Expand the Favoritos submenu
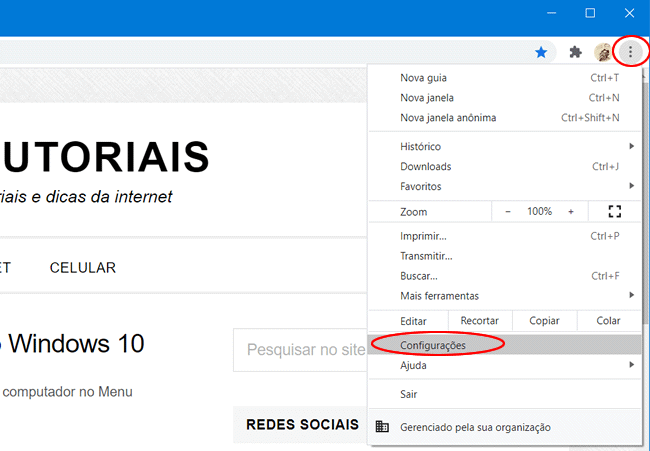 (x=631, y=186)
